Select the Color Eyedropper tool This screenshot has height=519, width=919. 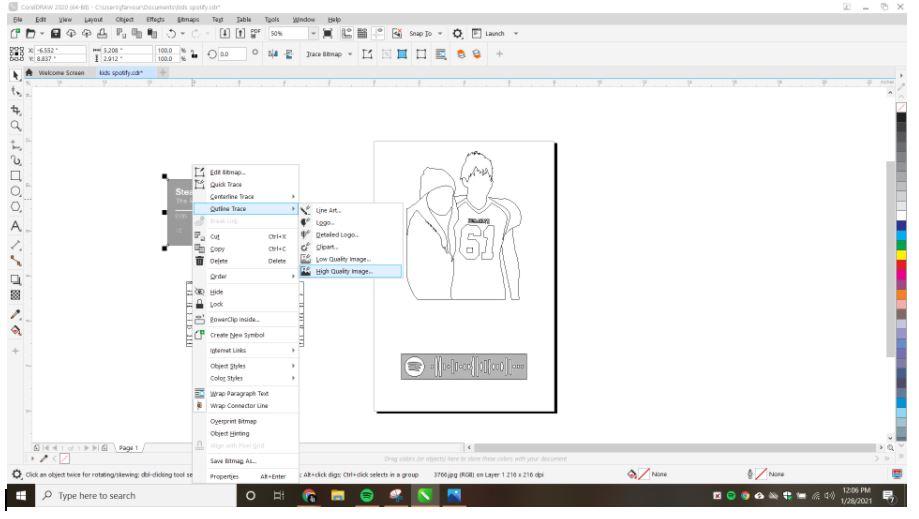point(16,315)
